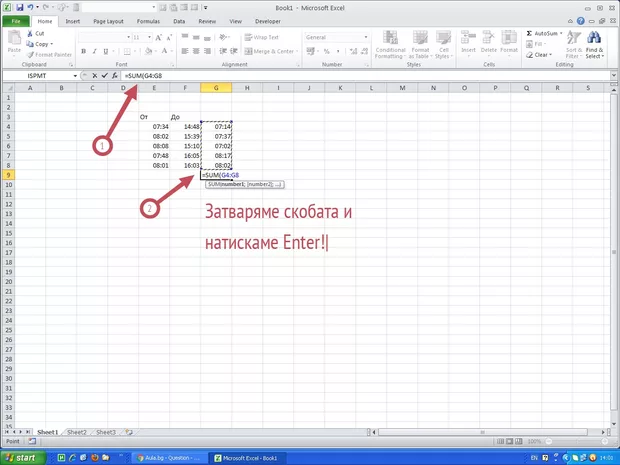Toggle Wrap Text

(262, 37)
